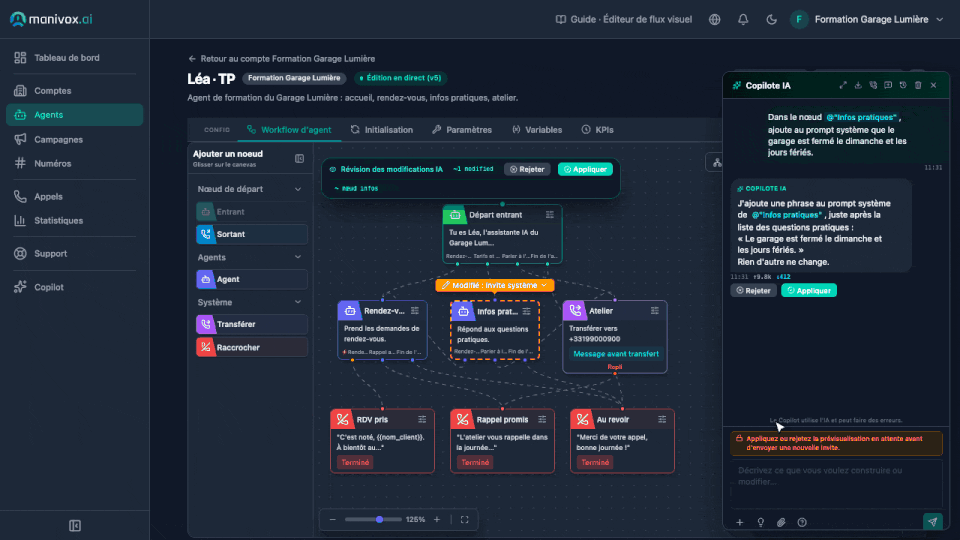Start a new conversation in Copilote IA
This screenshot has height=540, width=960.
pos(888,86)
